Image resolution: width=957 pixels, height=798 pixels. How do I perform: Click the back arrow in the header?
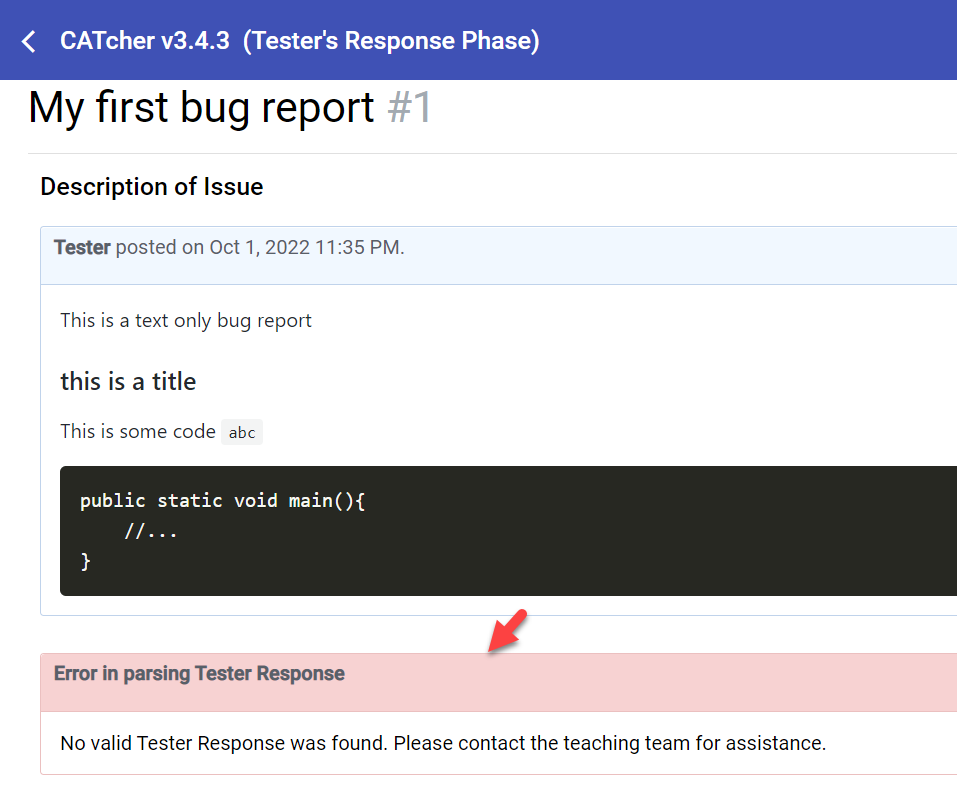[x=27, y=40]
